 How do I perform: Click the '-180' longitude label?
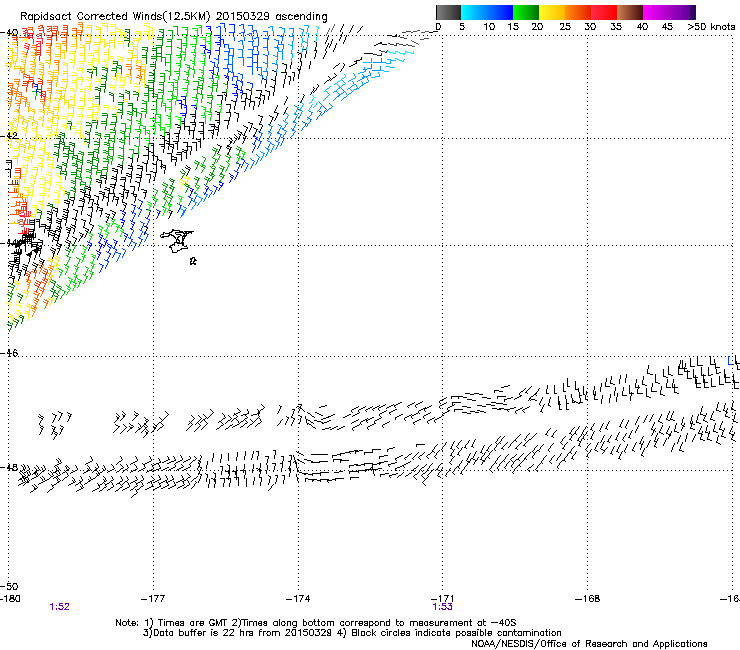[x=10, y=599]
